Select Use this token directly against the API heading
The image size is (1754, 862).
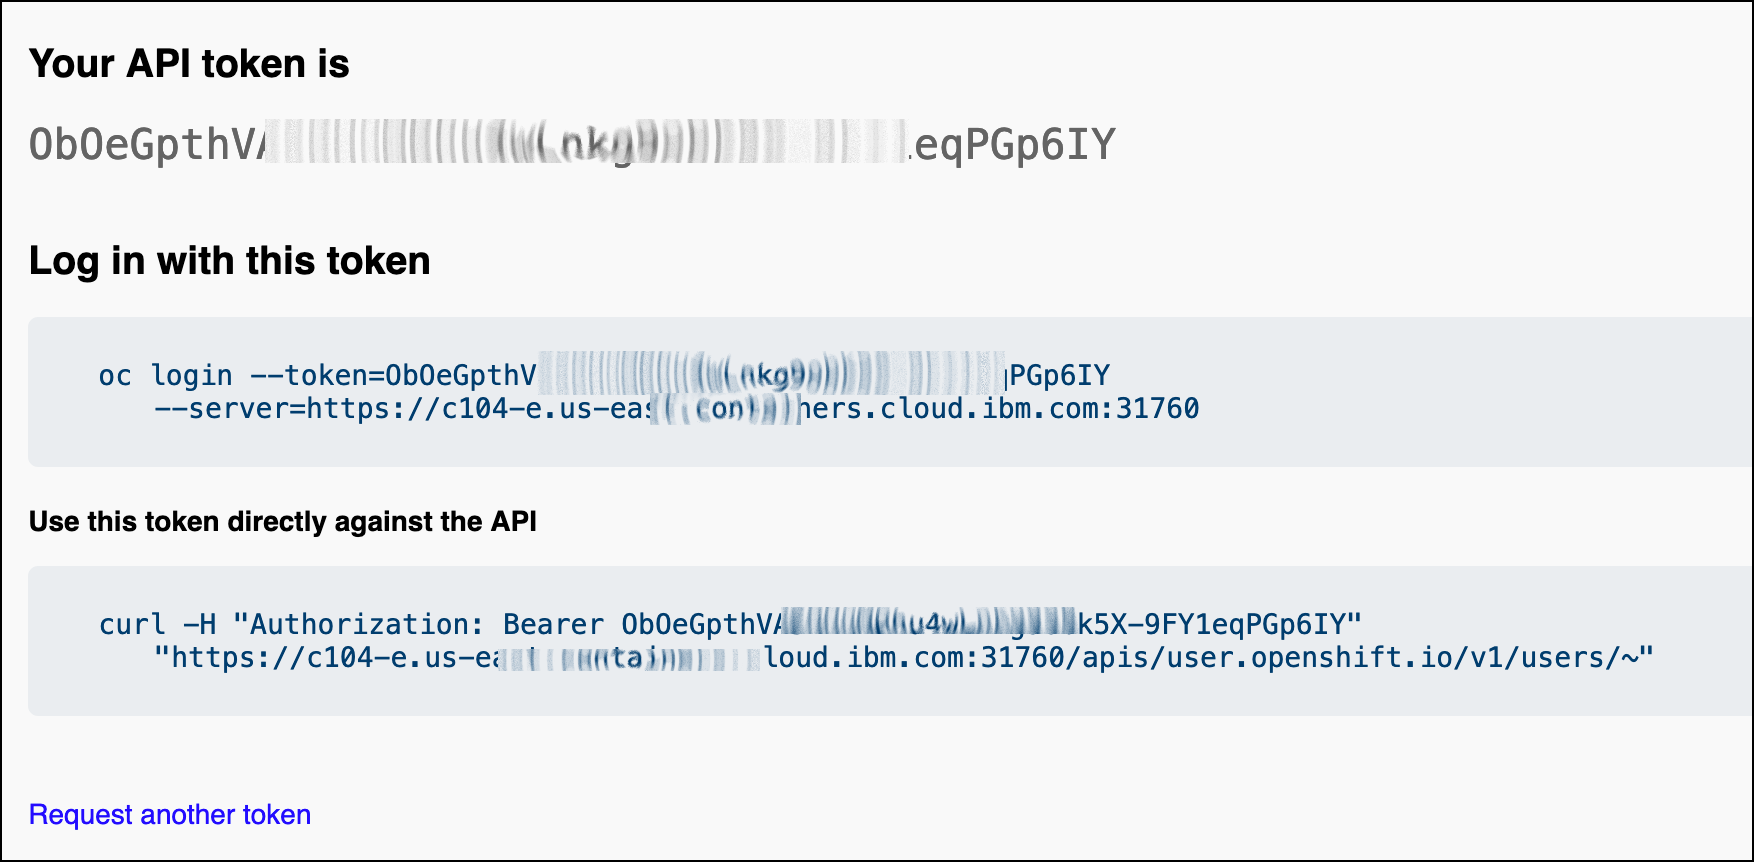pos(283,522)
